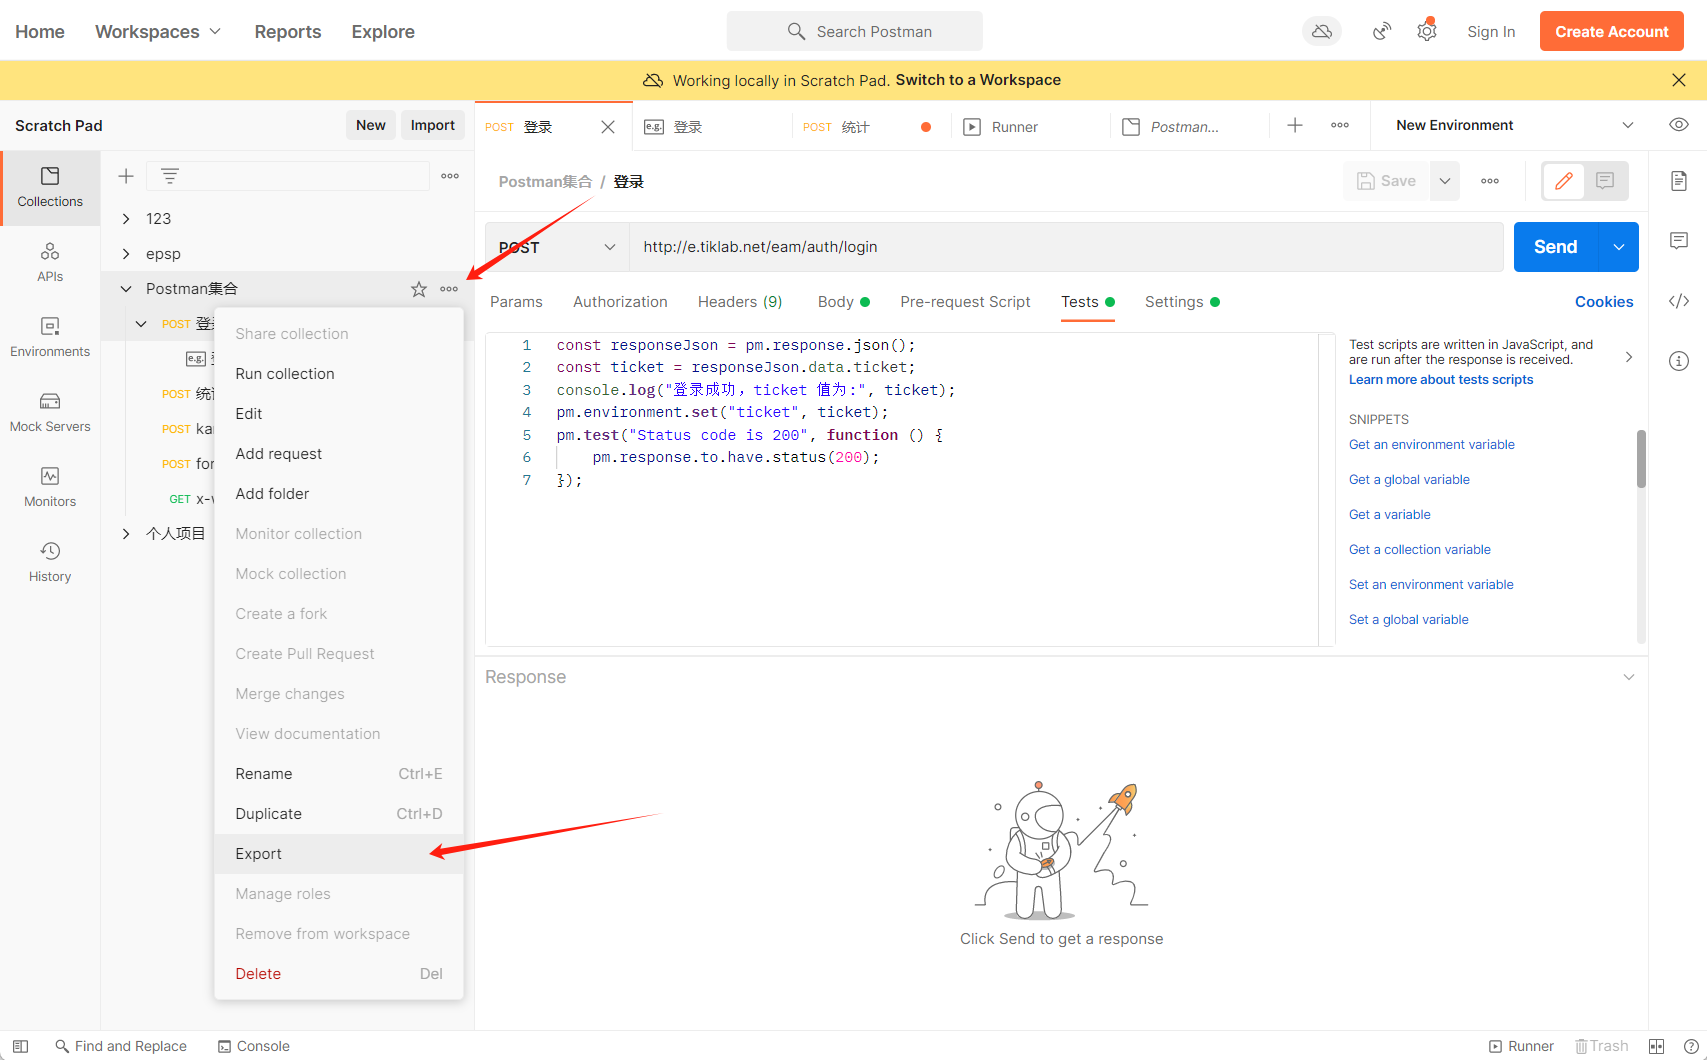Switch to the Headers (9) tab
The image size is (1707, 1060).
[740, 302]
